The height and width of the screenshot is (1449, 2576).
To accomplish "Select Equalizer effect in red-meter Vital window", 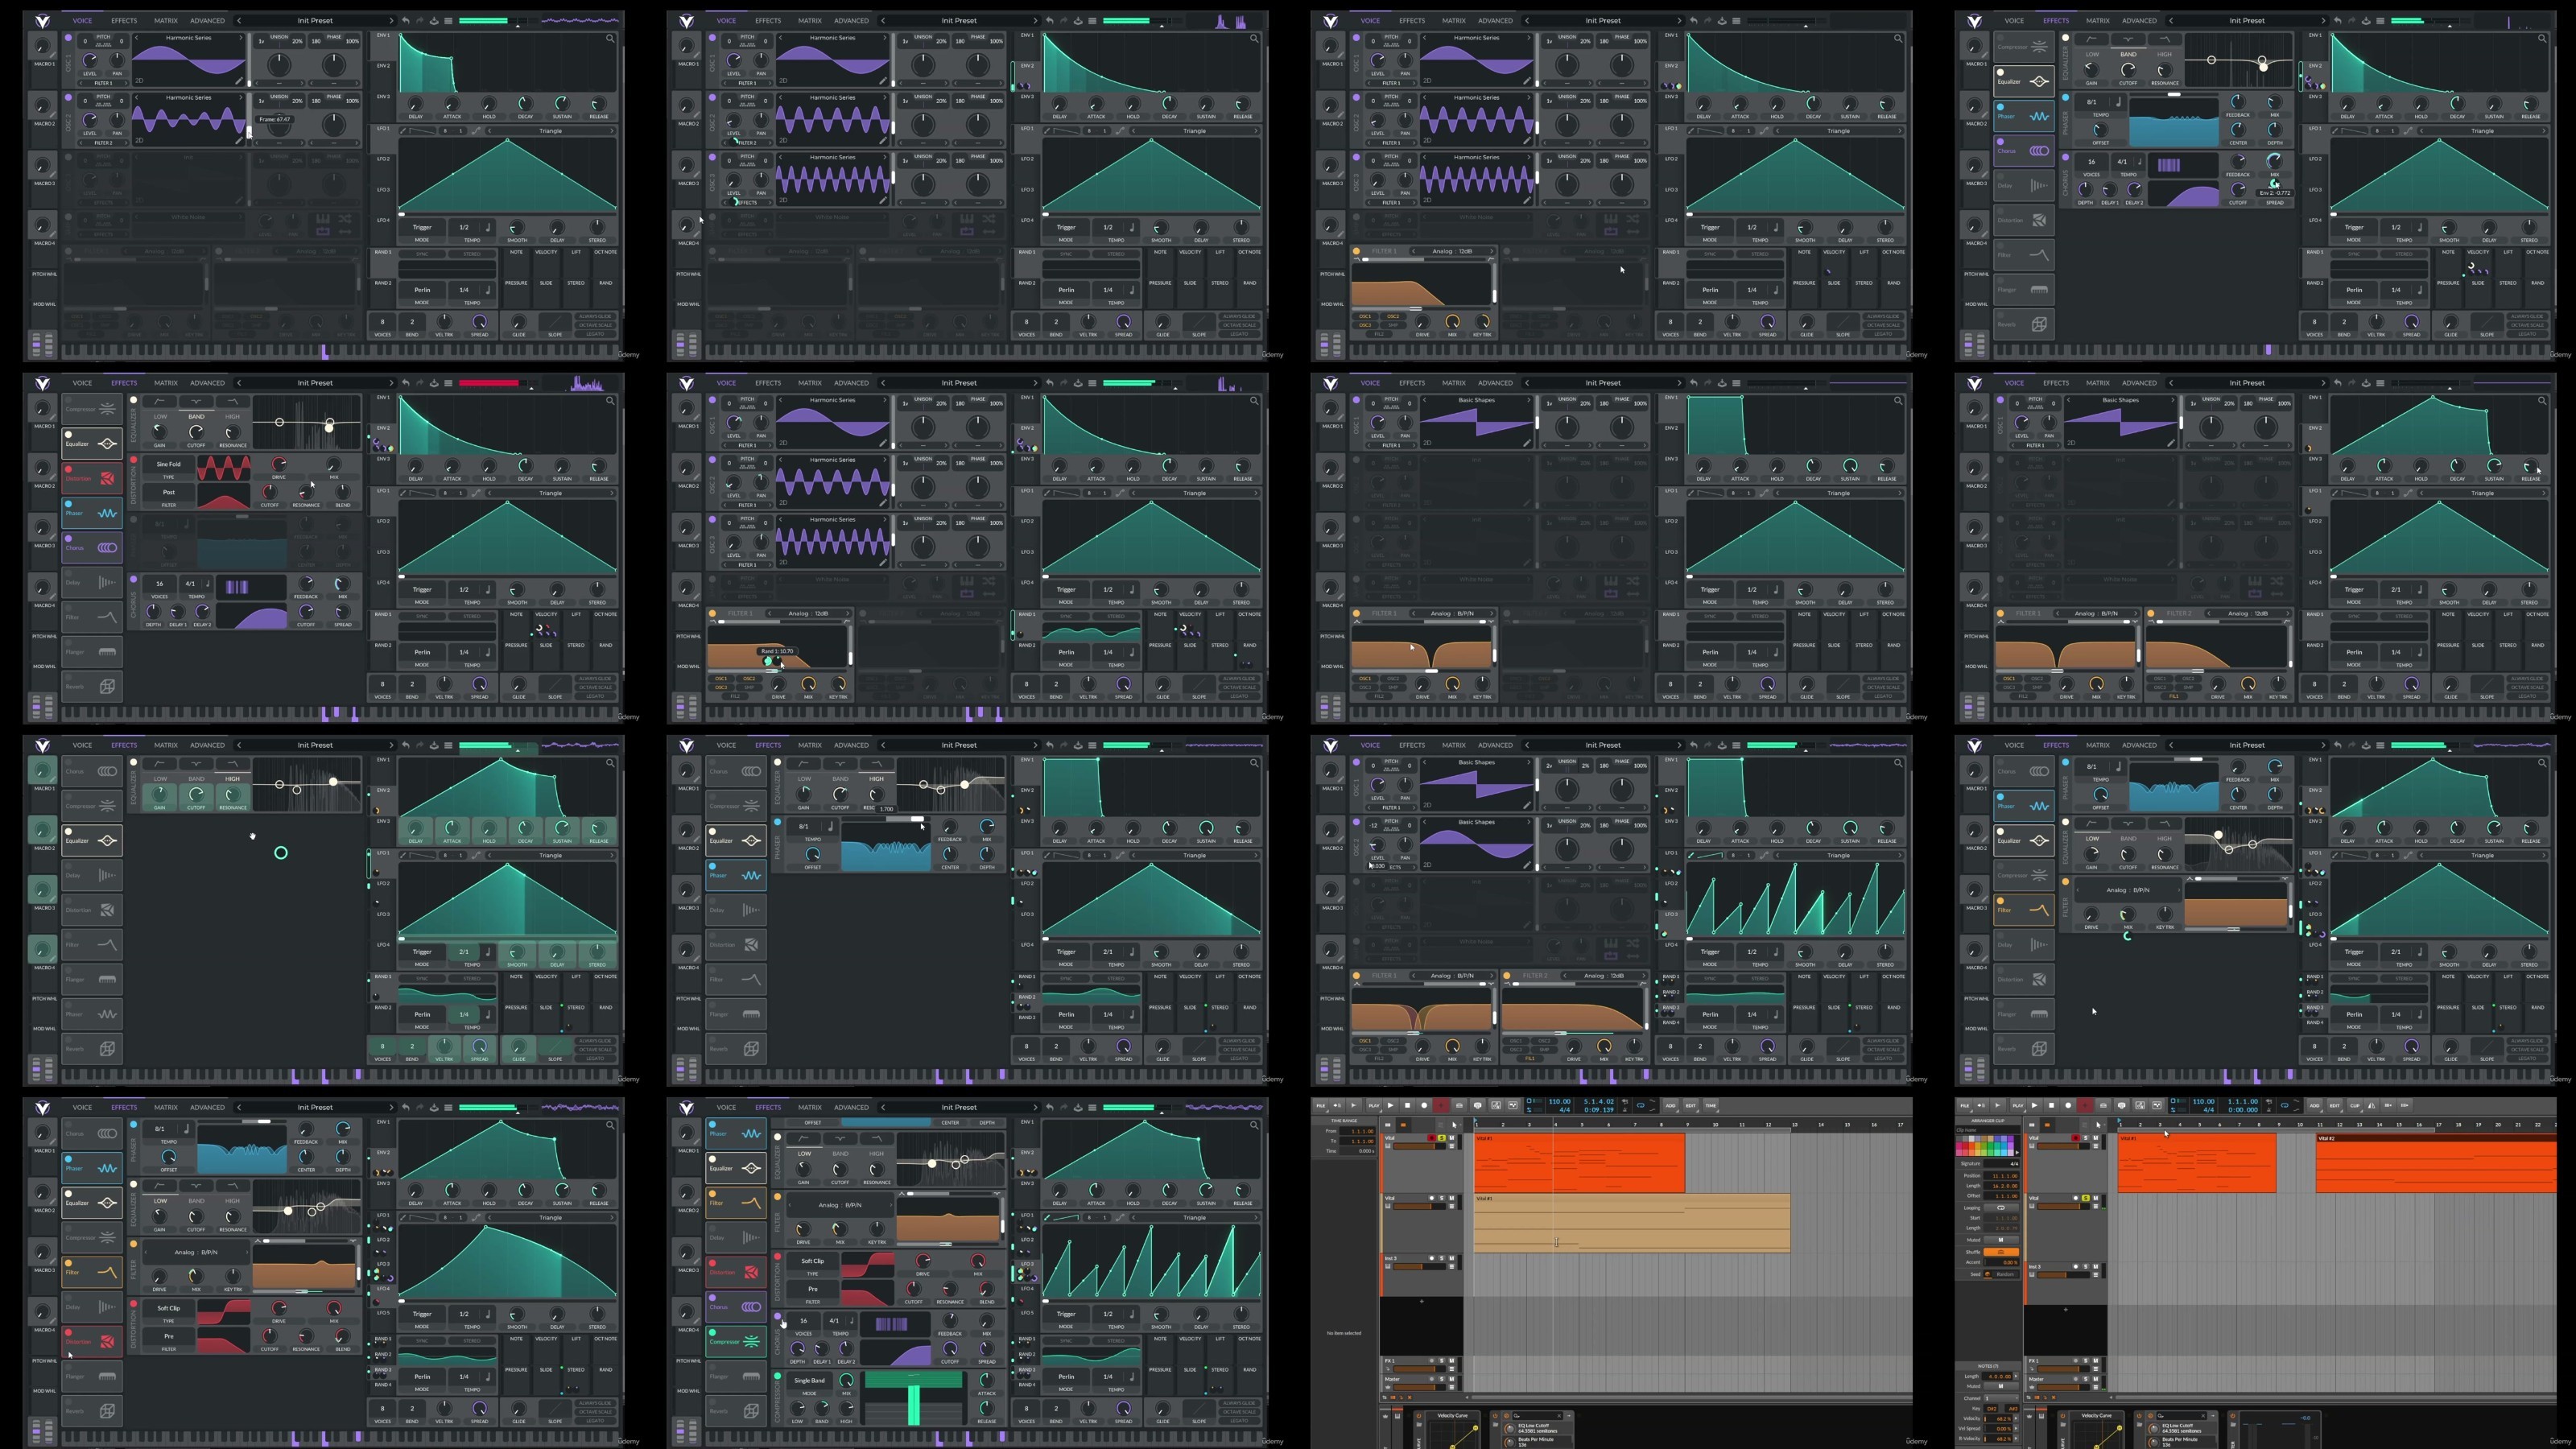I will [93, 444].
